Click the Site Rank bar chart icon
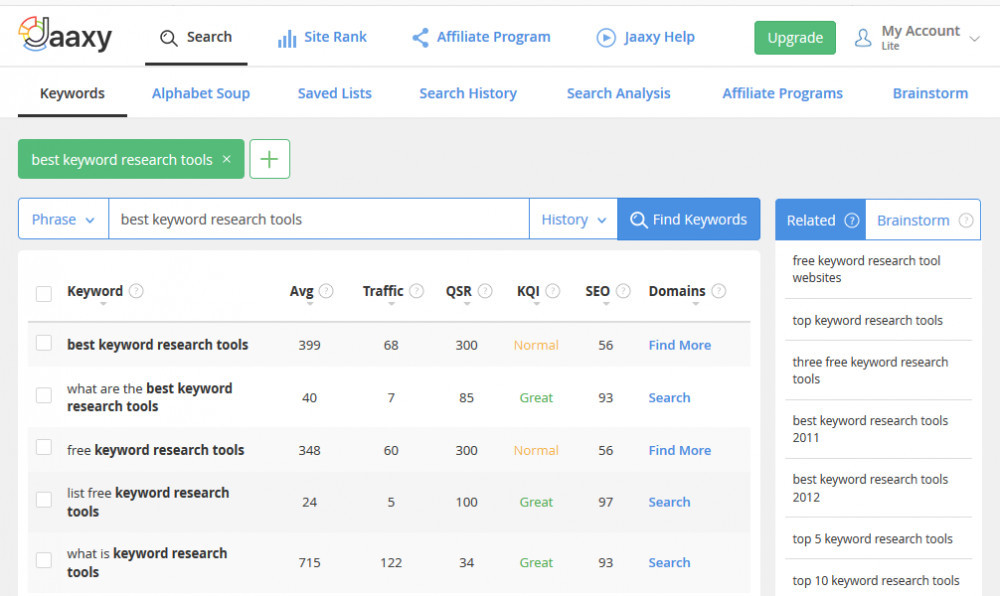The height and width of the screenshot is (596, 1000). click(x=286, y=38)
